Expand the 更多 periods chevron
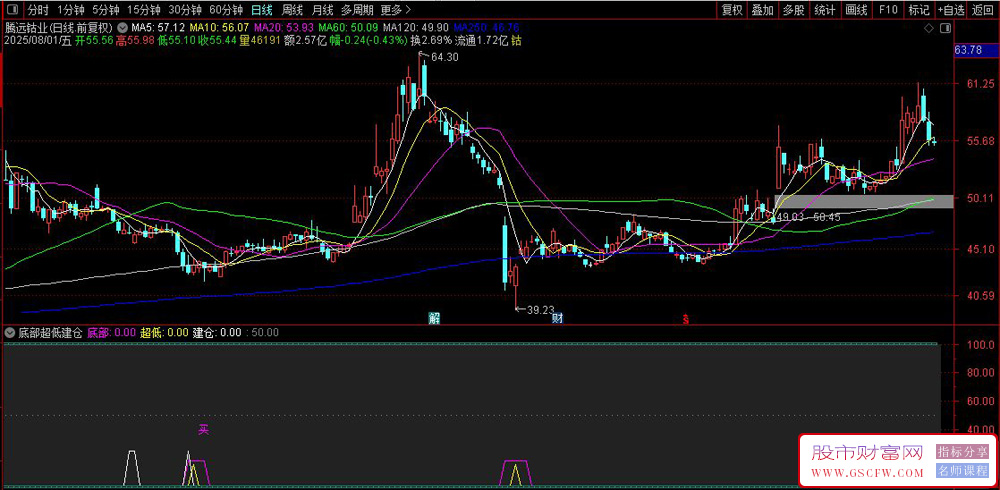 click(408, 10)
